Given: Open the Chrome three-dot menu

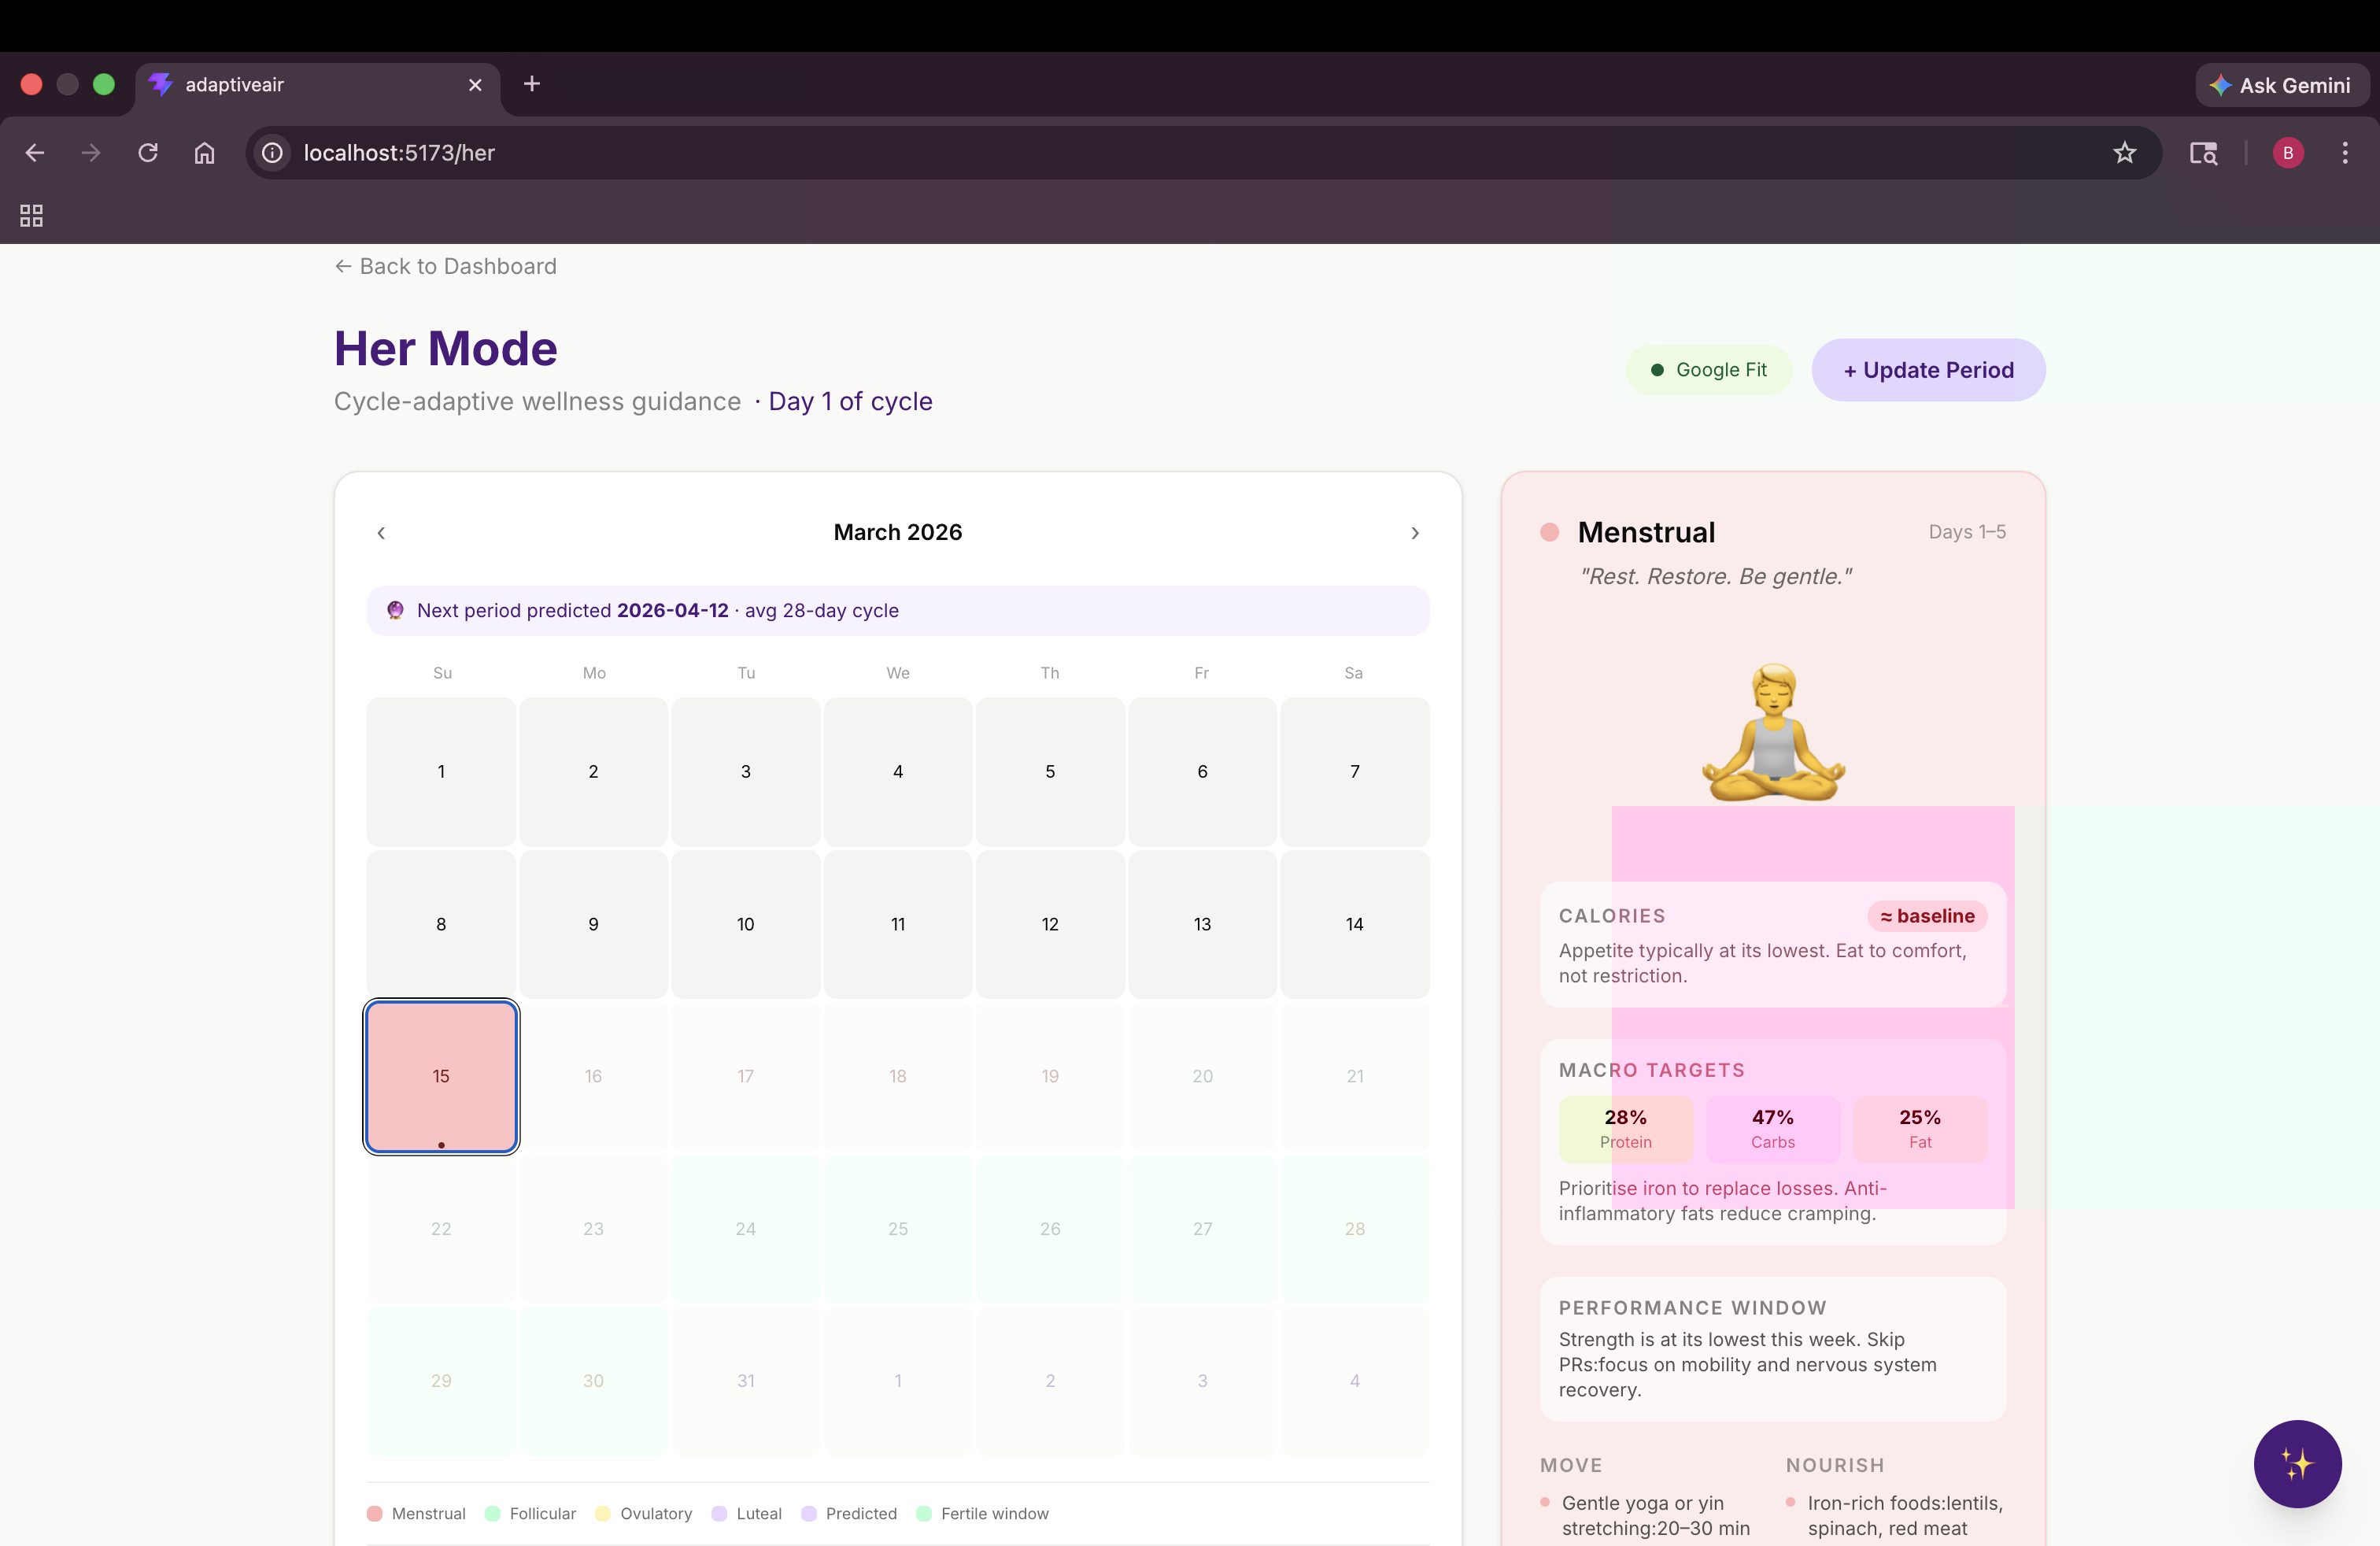Looking at the screenshot, I should tap(2344, 153).
